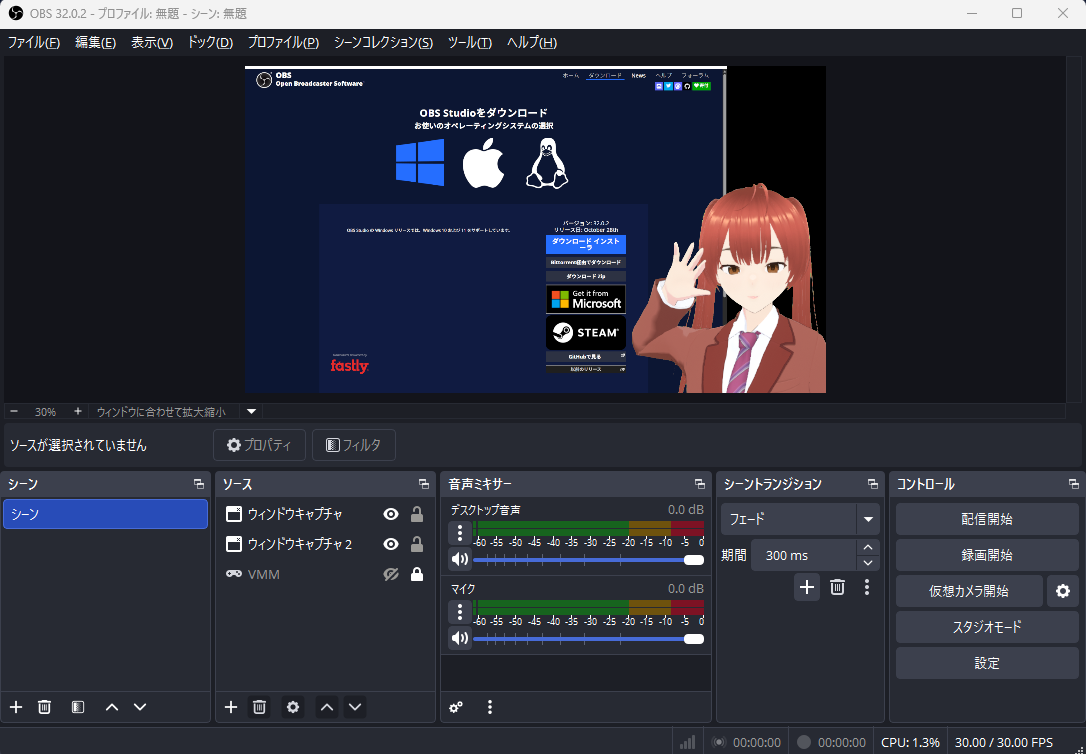This screenshot has height=754, width=1086.
Task: Decrease transition duration with down arrow
Action: tap(868, 563)
